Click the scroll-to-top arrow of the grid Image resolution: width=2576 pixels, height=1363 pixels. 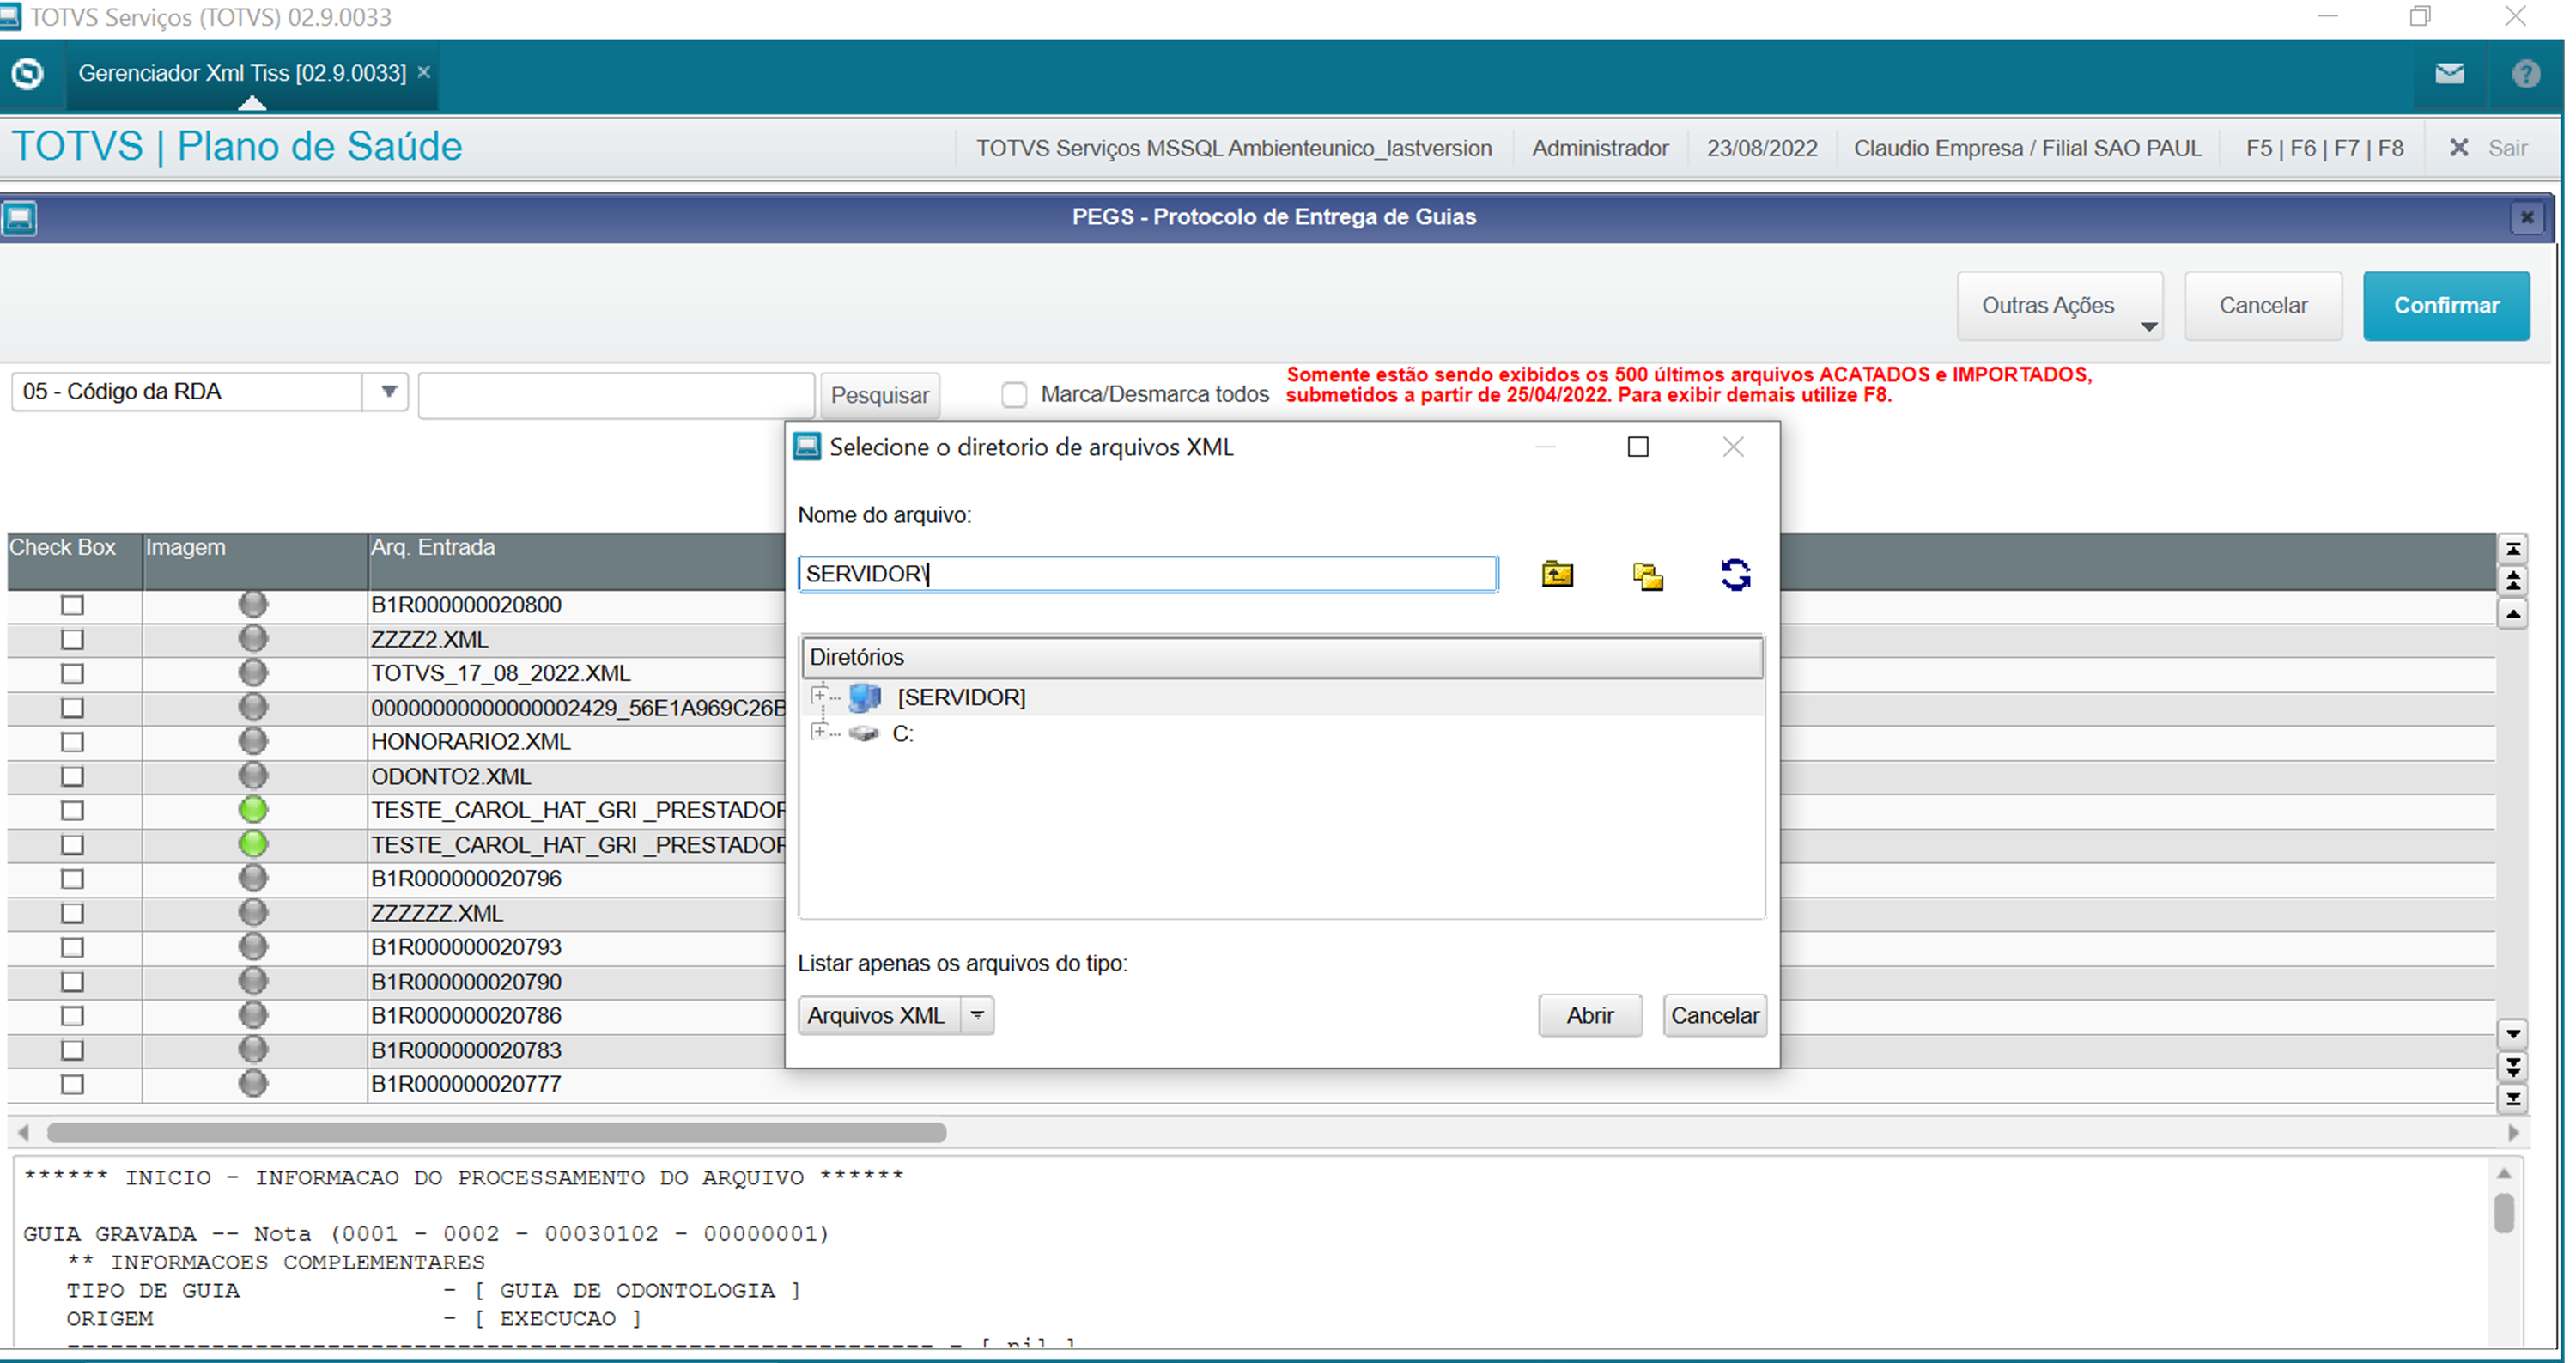[2513, 549]
